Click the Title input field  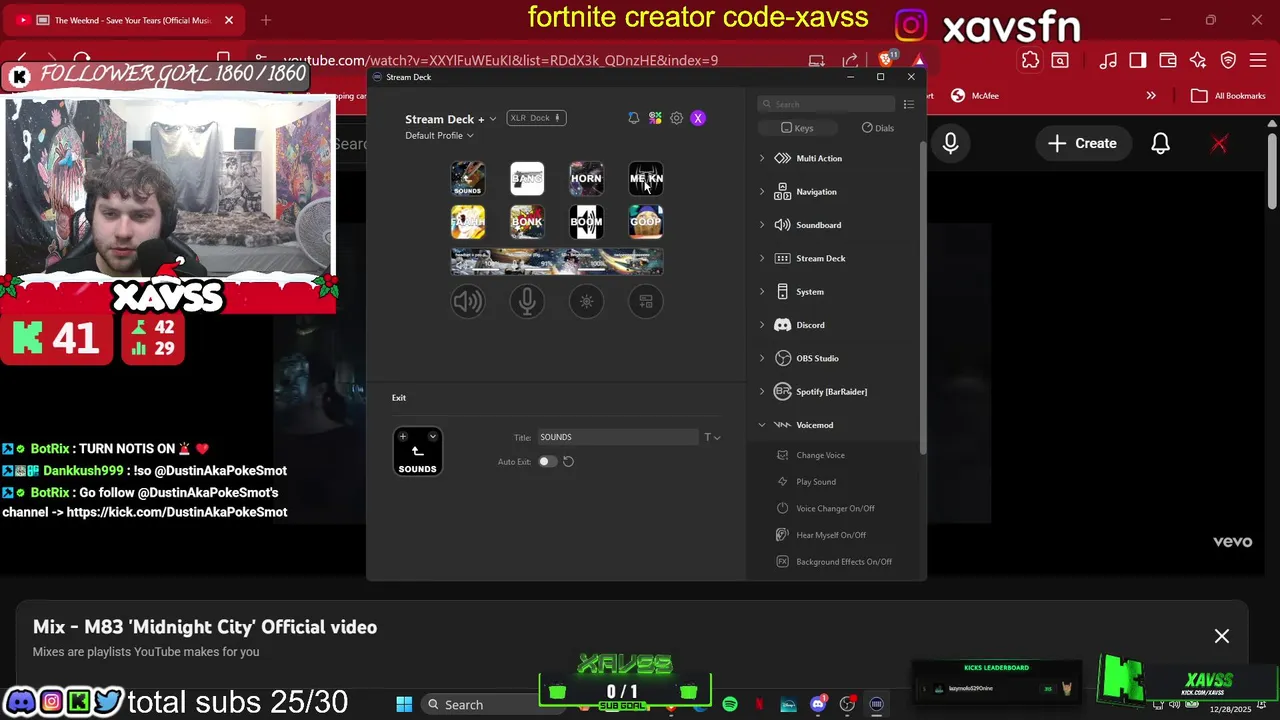pyautogui.click(x=618, y=437)
